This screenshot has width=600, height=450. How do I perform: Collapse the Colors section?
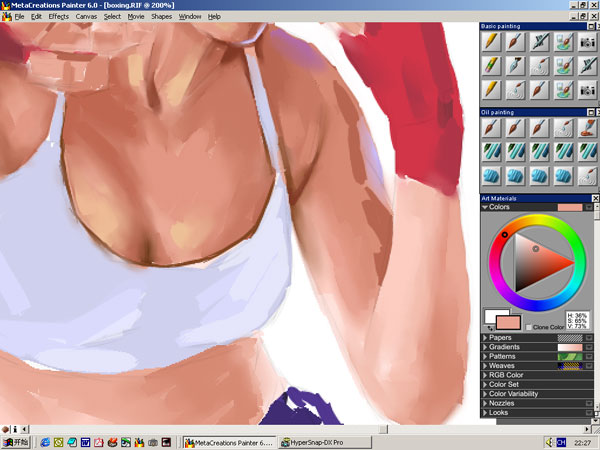[485, 207]
